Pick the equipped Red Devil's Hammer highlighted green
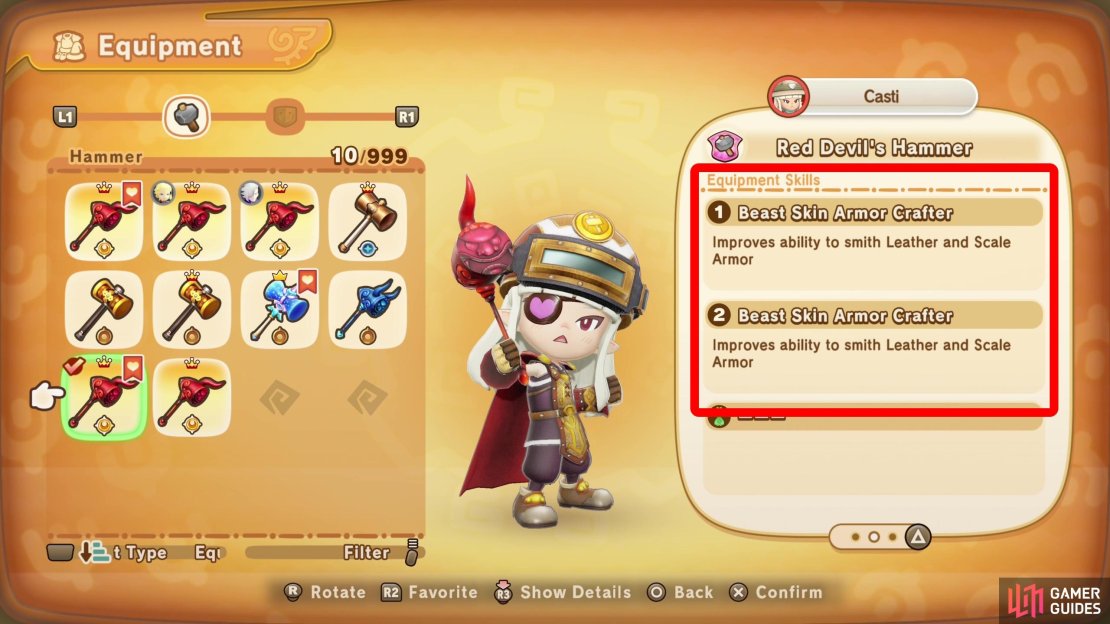The image size is (1110, 624). tap(104, 397)
